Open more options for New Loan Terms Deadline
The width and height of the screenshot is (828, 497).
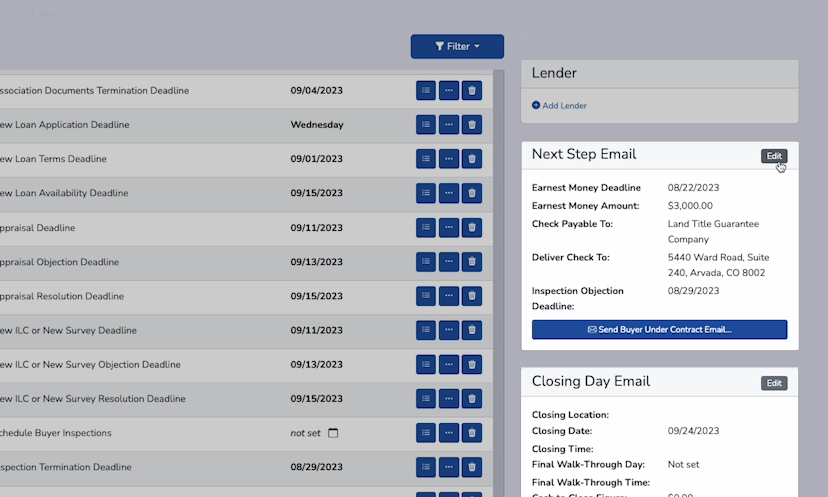click(x=449, y=159)
